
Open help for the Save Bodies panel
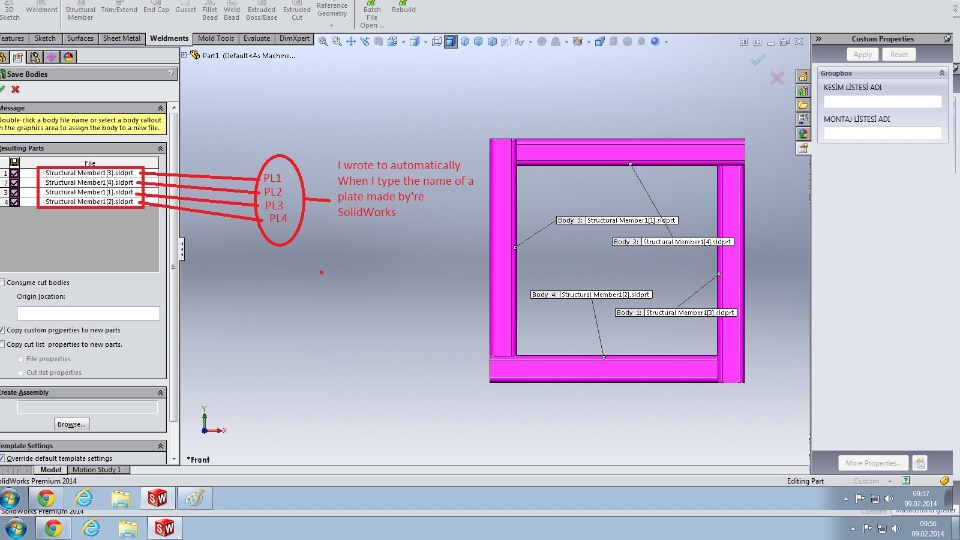[171, 73]
